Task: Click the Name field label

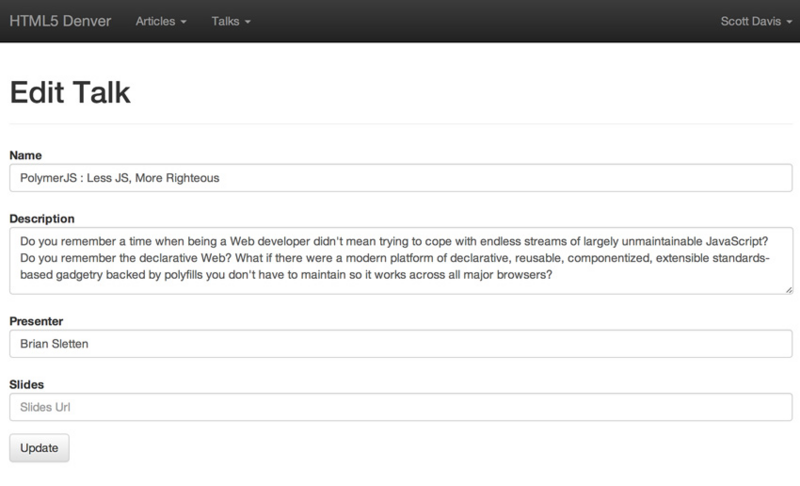Action: (26, 155)
